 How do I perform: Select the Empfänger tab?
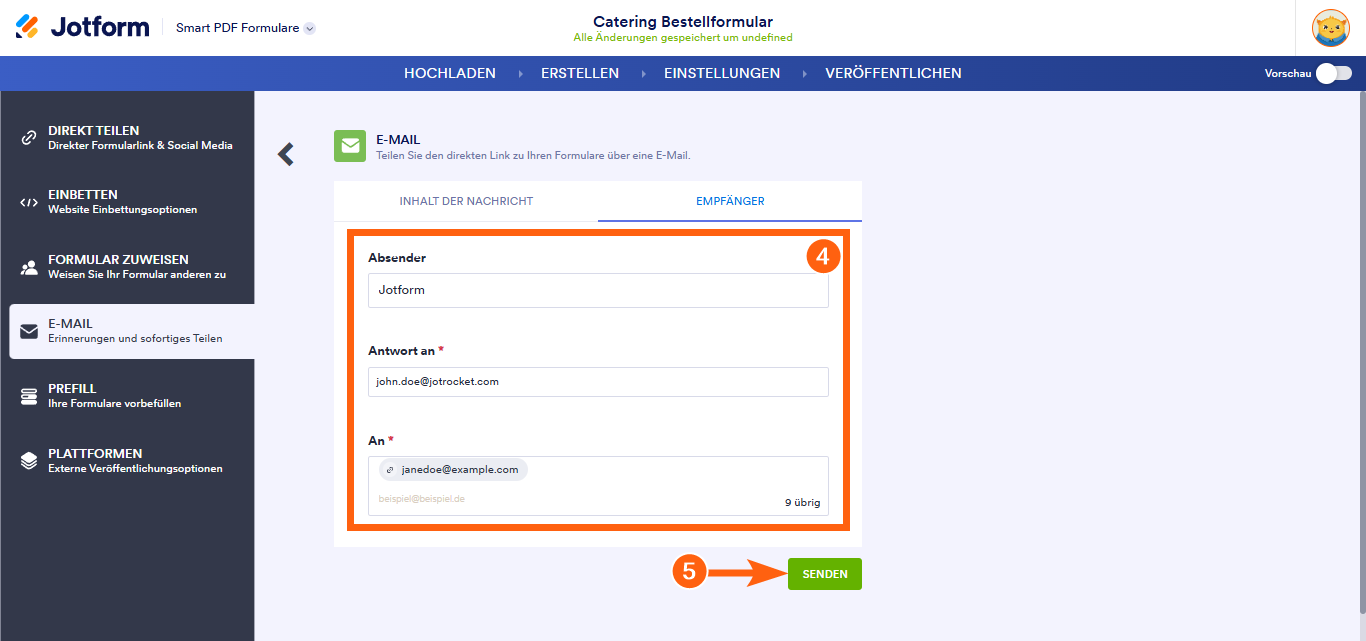tap(730, 201)
